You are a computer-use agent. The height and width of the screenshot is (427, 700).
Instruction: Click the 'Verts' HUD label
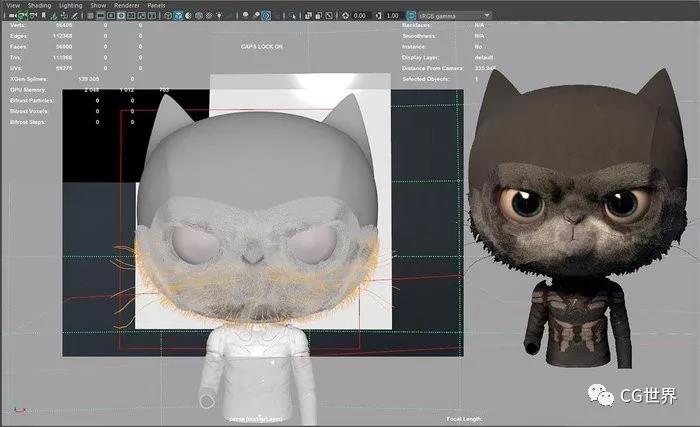[17, 25]
